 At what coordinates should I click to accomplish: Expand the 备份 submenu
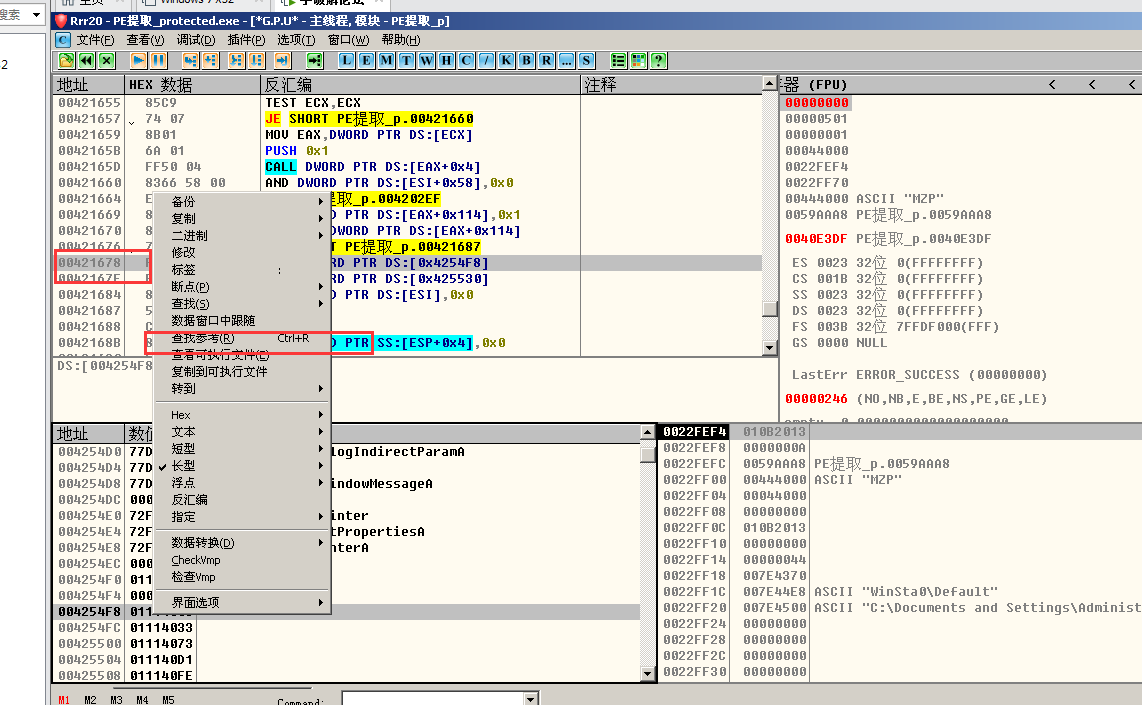[241, 201]
